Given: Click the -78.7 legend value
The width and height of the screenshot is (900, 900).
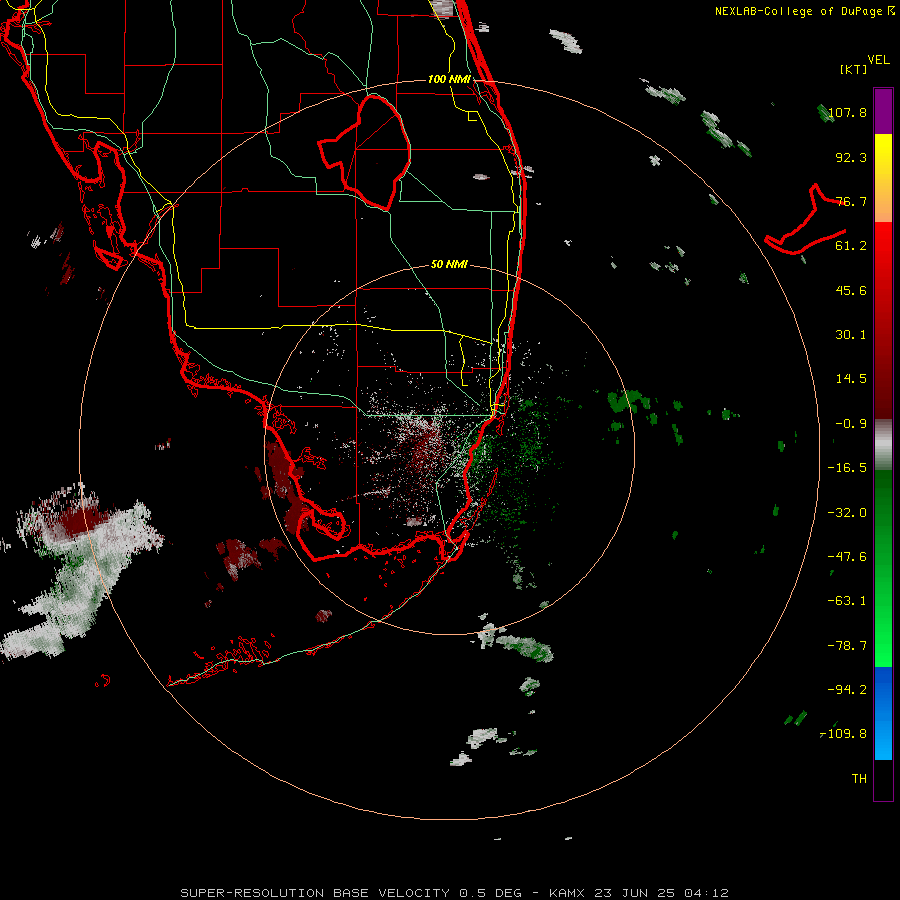Looking at the screenshot, I should pyautogui.click(x=847, y=646).
